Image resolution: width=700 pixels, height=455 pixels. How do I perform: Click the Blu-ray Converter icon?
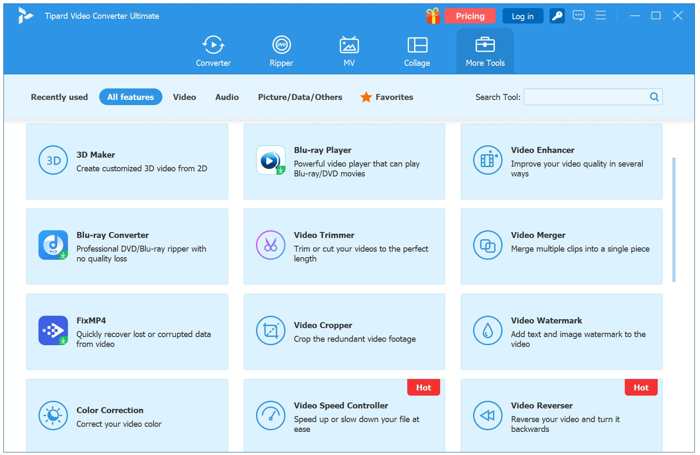tap(53, 245)
